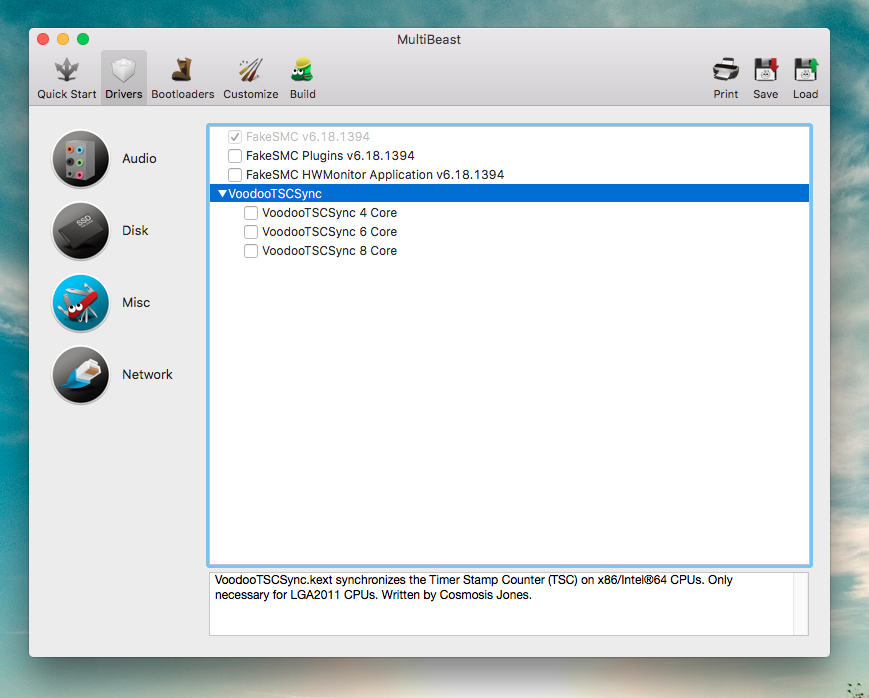Select the VoodooTSCSync group row
The image size is (869, 698).
click(509, 193)
